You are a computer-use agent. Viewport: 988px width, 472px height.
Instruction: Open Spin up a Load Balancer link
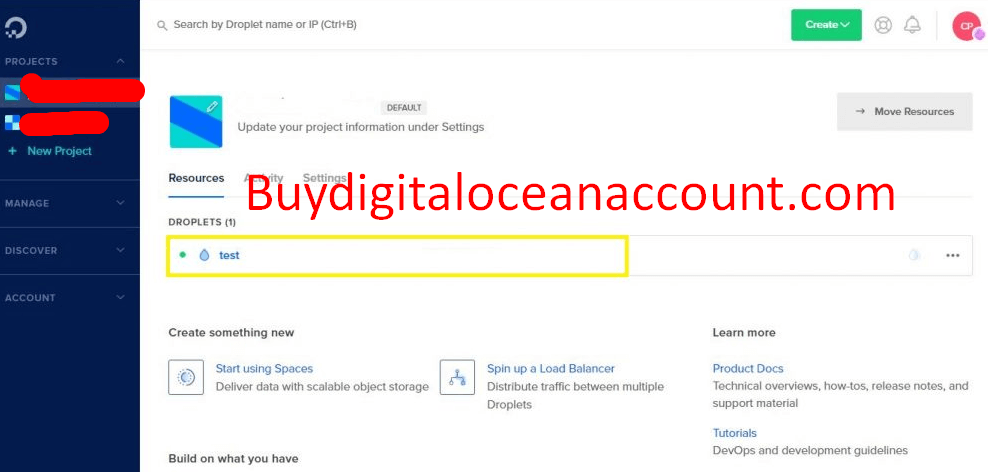[551, 369]
